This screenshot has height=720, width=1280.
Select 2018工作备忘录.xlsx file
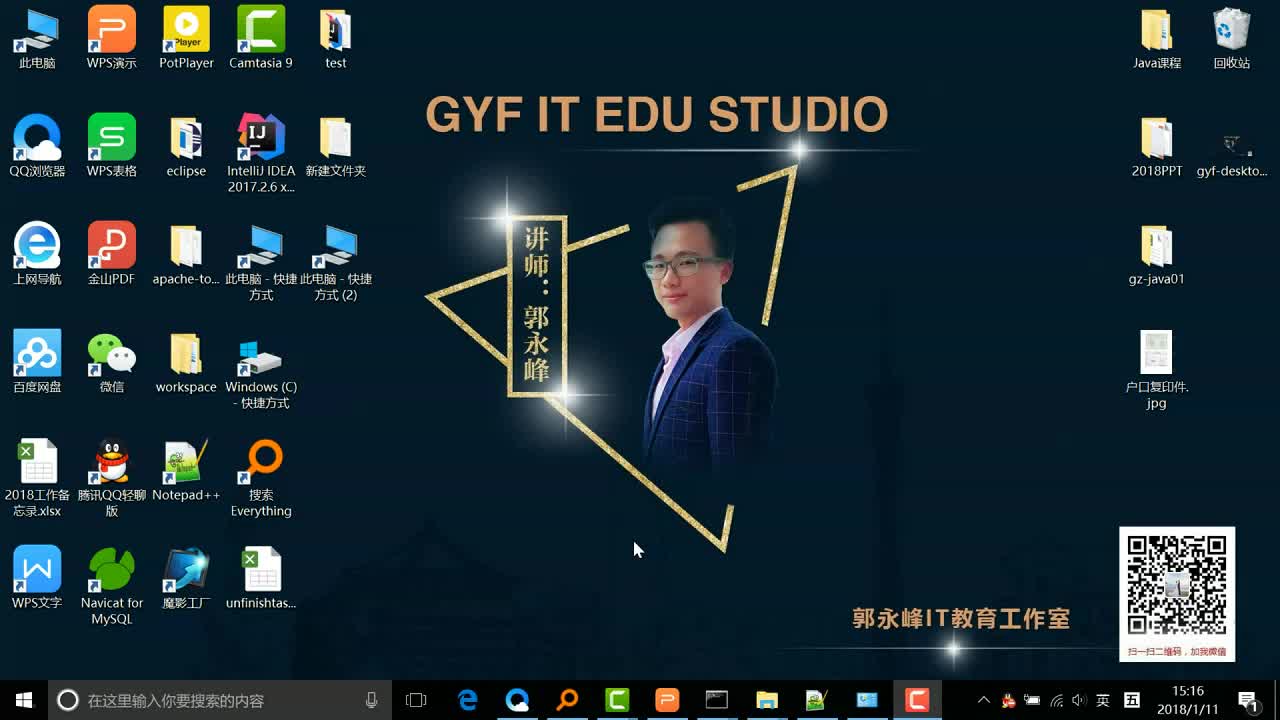click(x=37, y=478)
